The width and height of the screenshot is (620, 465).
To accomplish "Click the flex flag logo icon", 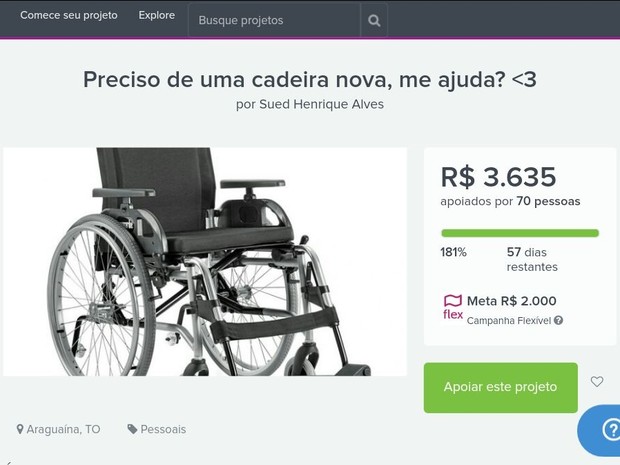I will pos(453,307).
